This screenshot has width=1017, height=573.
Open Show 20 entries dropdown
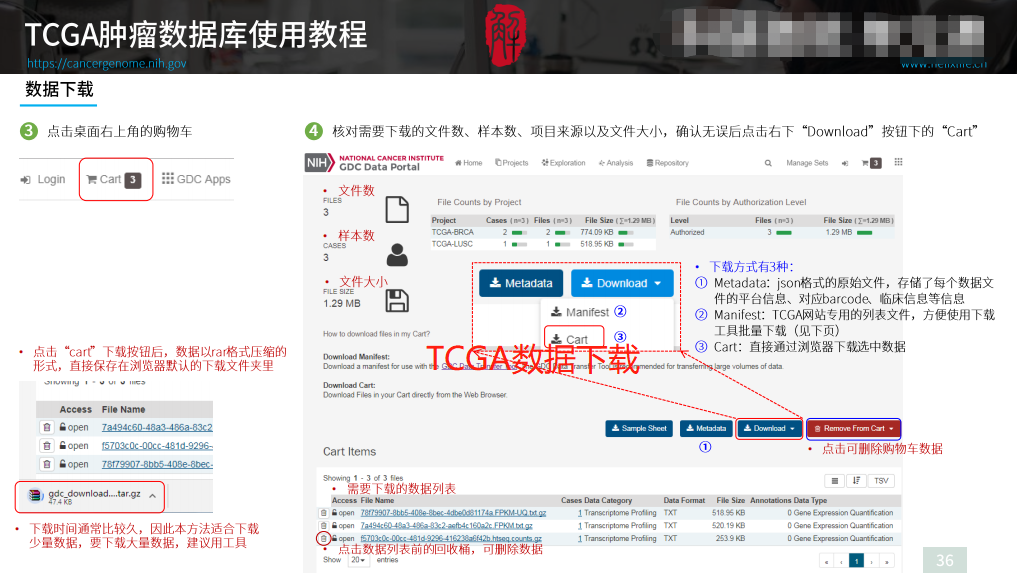pos(358,560)
